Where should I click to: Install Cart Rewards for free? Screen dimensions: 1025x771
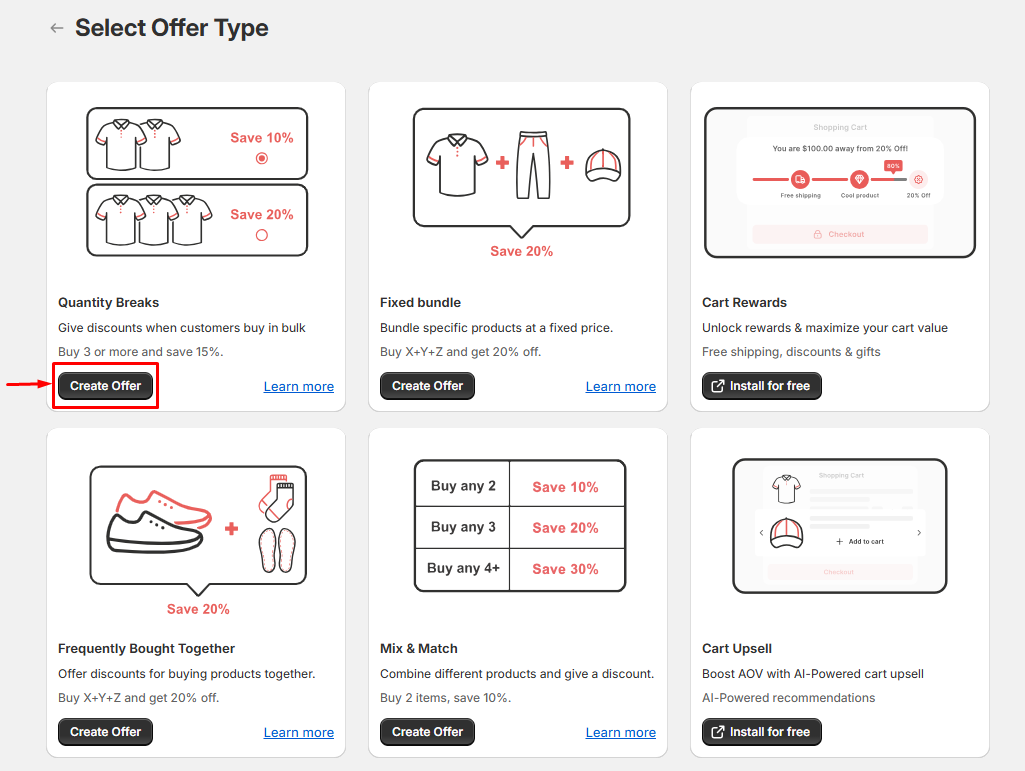[761, 386]
